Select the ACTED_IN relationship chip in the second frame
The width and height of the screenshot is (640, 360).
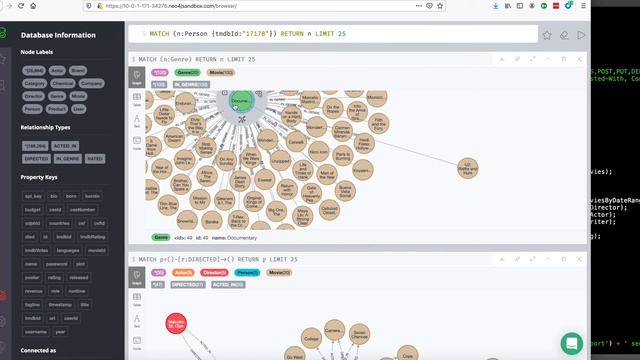pyautogui.click(x=228, y=284)
